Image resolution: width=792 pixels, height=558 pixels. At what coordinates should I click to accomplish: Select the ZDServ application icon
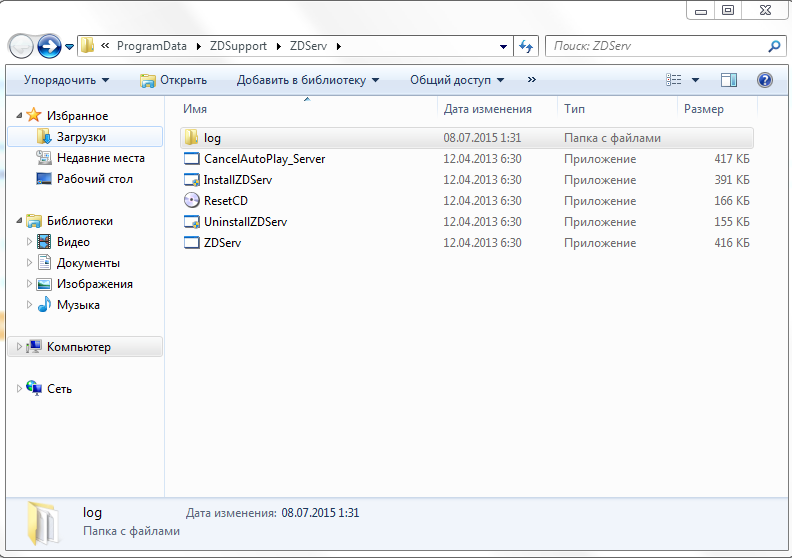click(191, 242)
